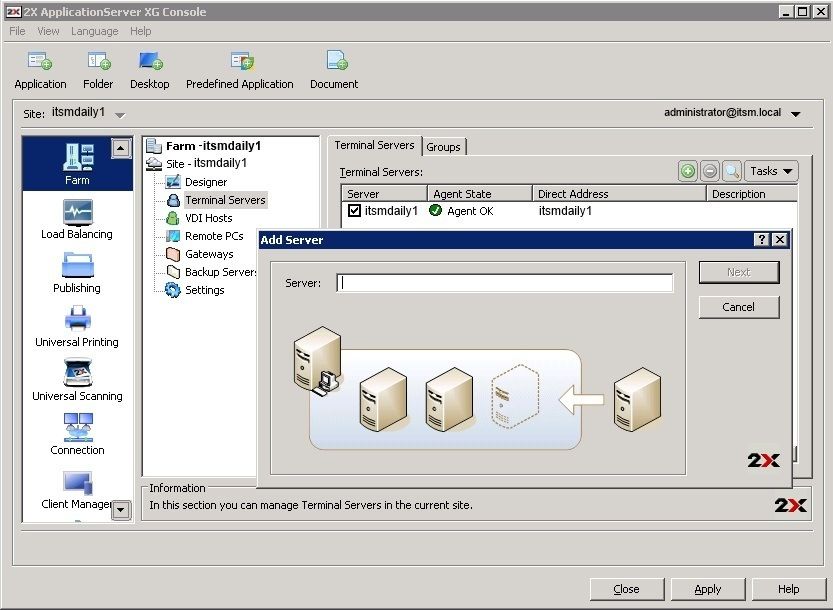Screen dimensions: 833x610
Task: Select Remote PCs tree node
Action: (x=214, y=236)
